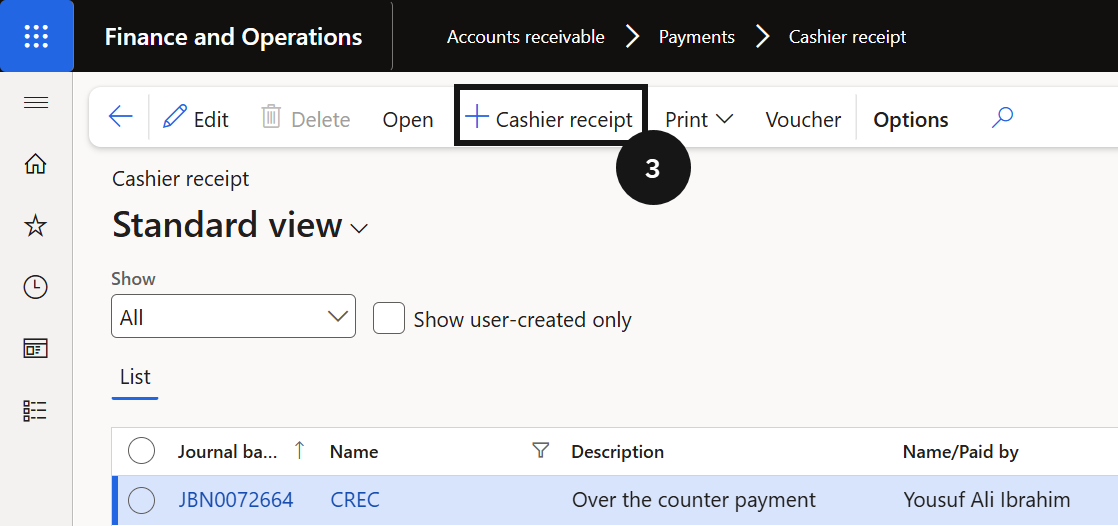Click the back arrow in toolbar
The height and width of the screenshot is (526, 1118).
click(x=120, y=116)
